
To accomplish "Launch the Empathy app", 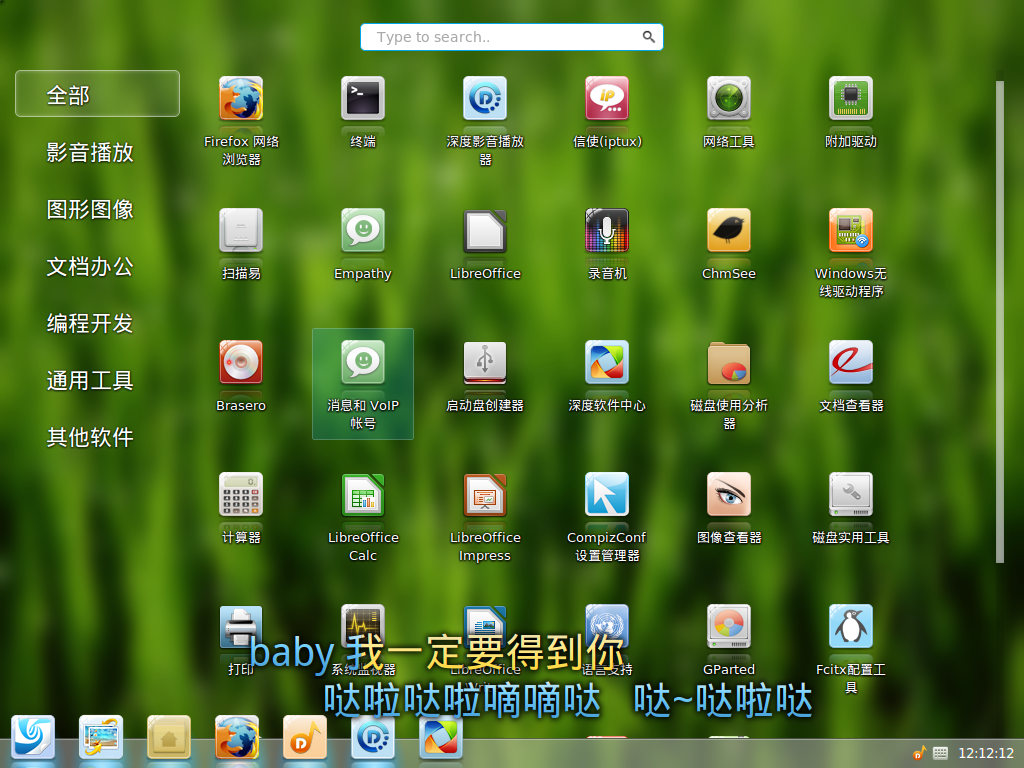I will coord(363,231).
